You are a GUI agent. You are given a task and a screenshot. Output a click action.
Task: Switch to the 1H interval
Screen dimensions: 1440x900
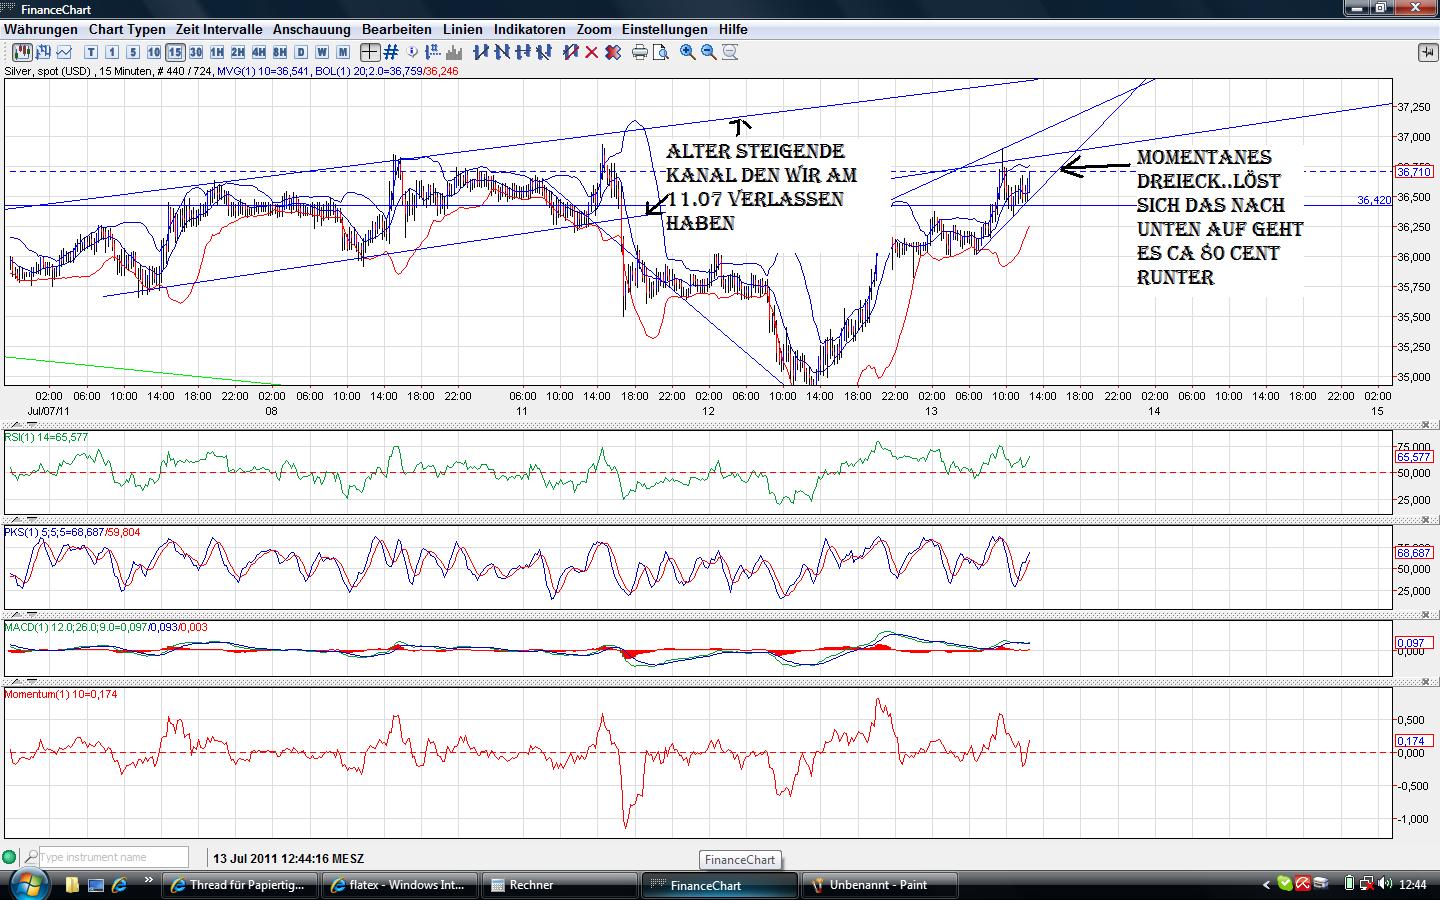click(217, 52)
